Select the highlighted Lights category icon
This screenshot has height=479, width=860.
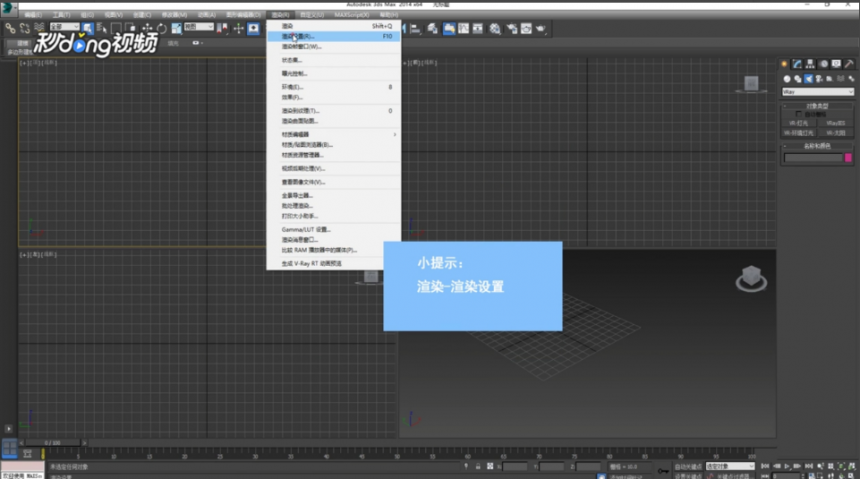[x=808, y=79]
